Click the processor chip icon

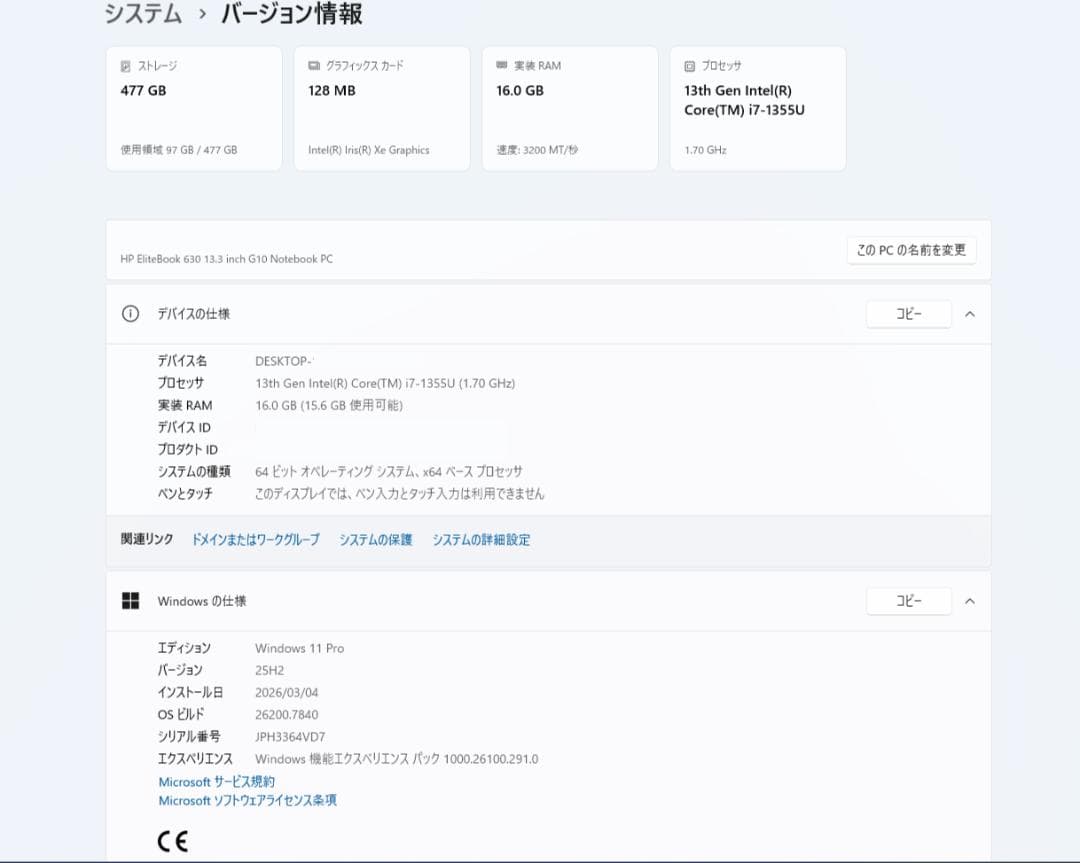coord(689,66)
